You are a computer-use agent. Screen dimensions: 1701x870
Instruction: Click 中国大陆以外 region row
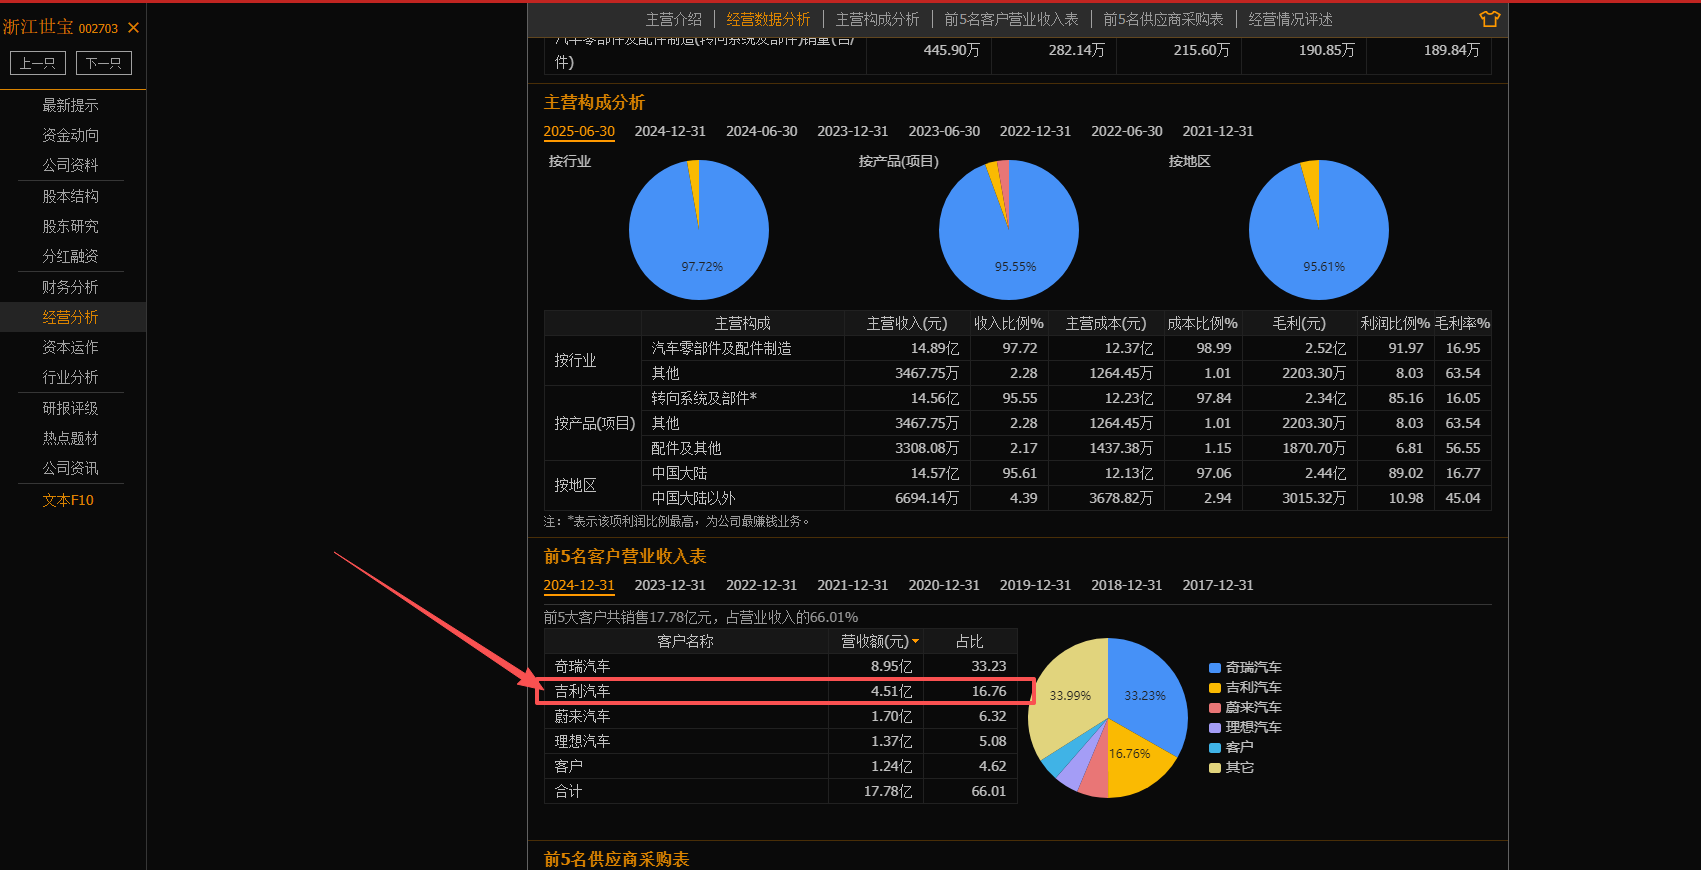click(x=1066, y=498)
